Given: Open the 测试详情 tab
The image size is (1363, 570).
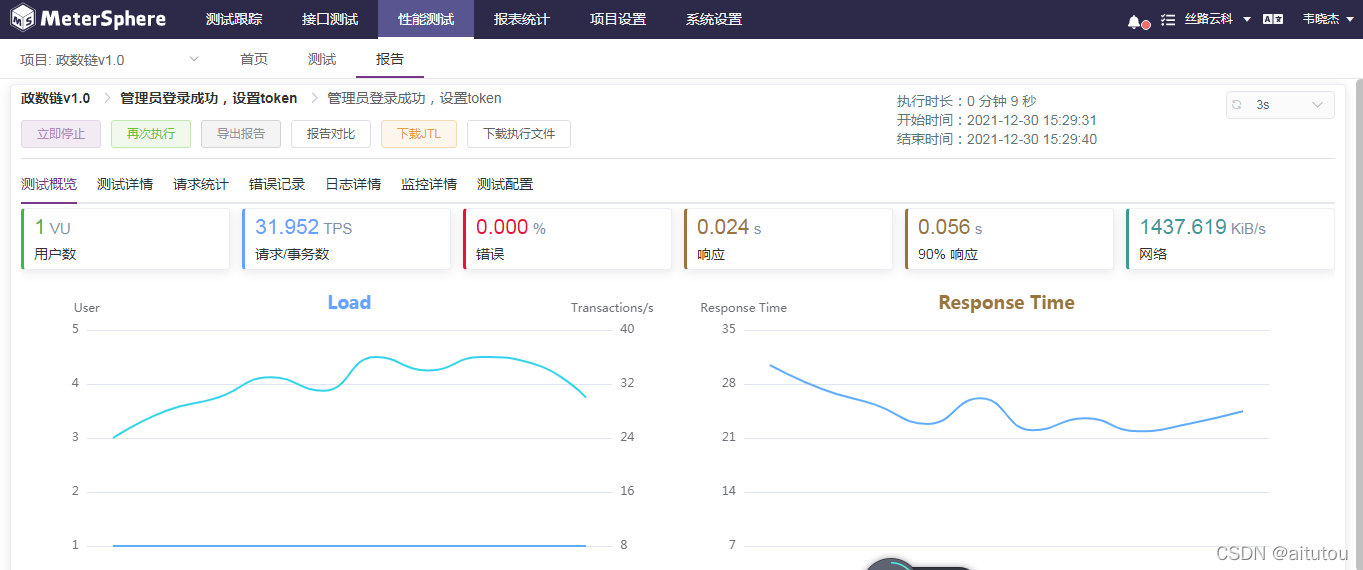Looking at the screenshot, I should 125,184.
